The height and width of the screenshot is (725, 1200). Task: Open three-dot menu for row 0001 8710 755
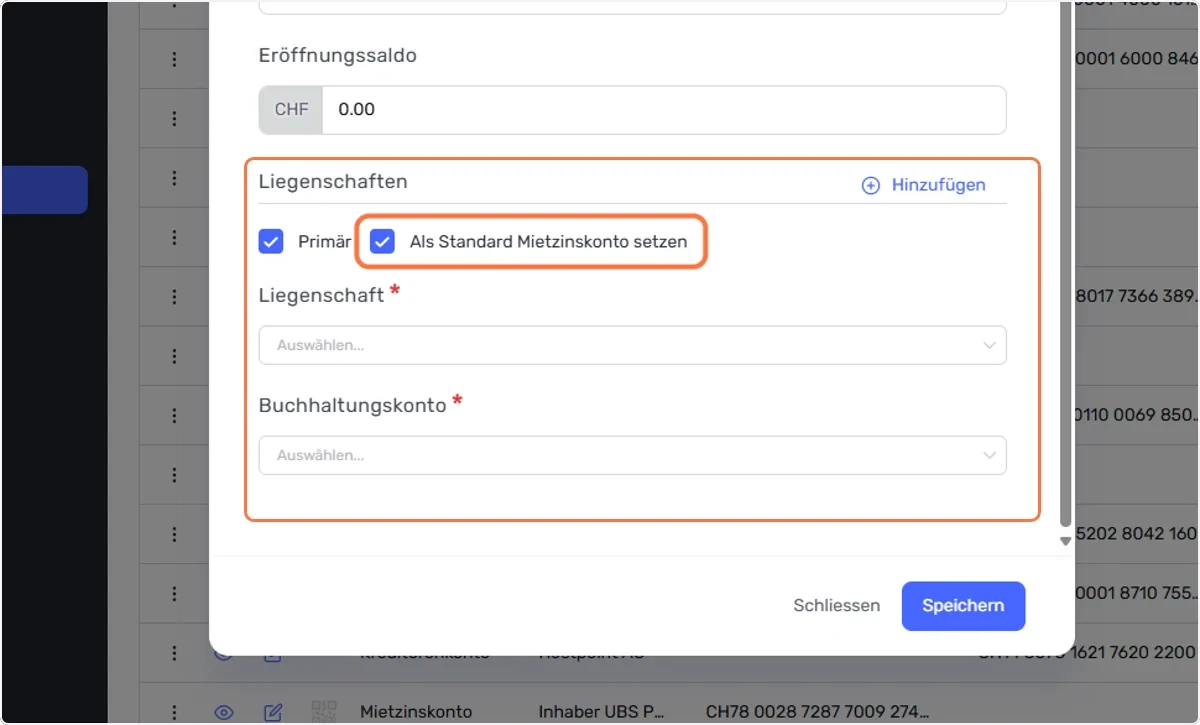pos(174,593)
